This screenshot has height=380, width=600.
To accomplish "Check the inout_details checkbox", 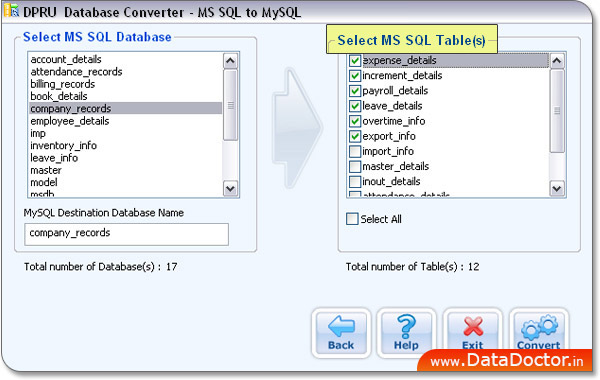I will [x=355, y=181].
